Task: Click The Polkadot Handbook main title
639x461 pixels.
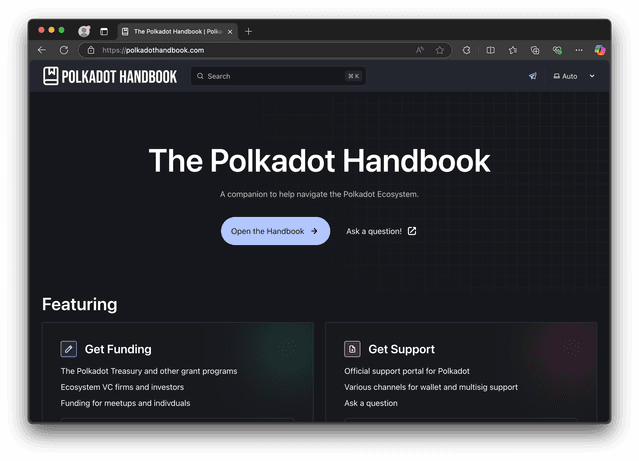Action: (319, 161)
